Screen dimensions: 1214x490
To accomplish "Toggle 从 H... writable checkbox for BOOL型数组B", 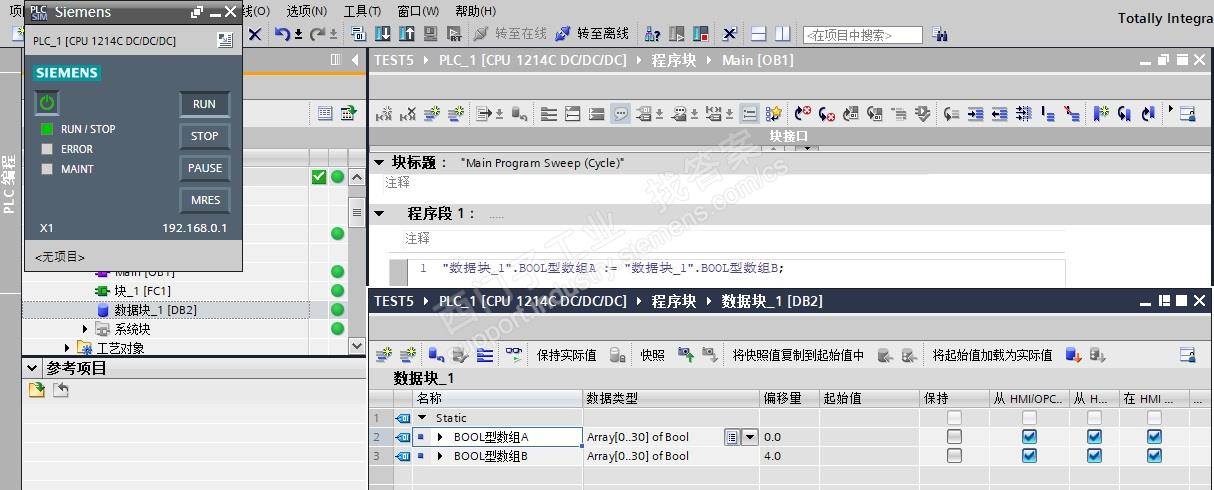I will (1094, 456).
